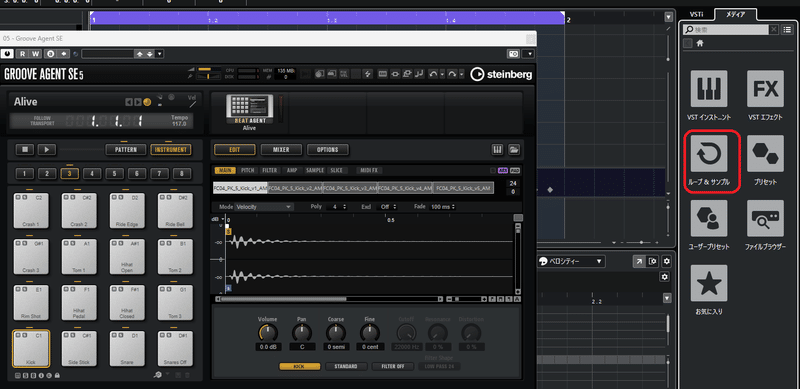
Task: Open the User Presets tile
Action: (709, 218)
